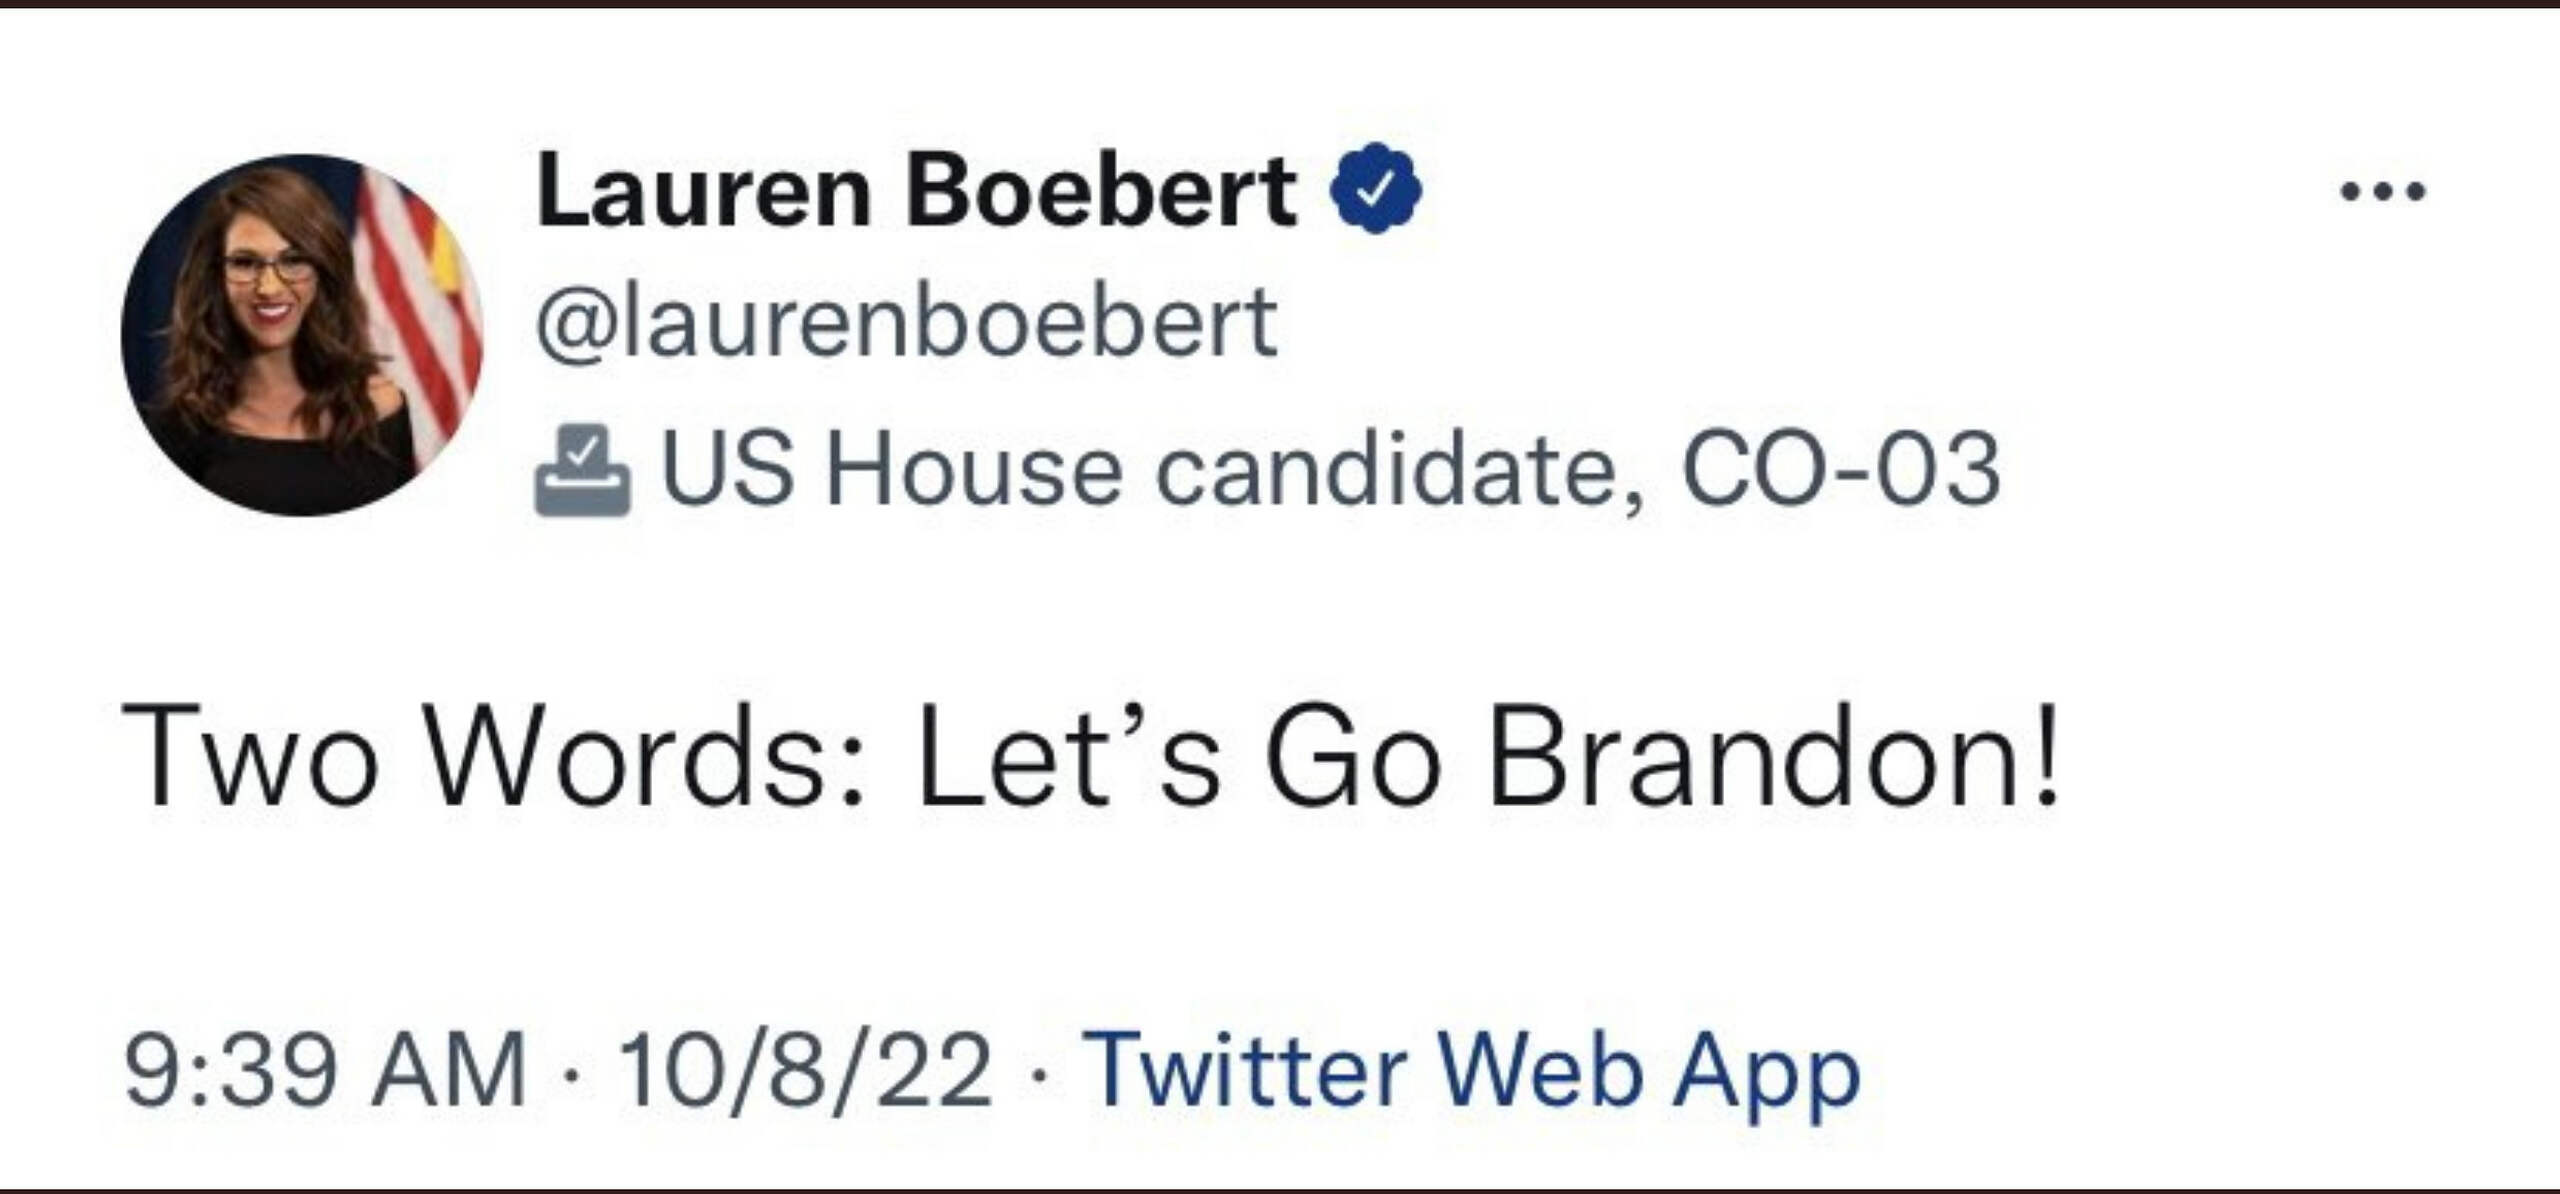The height and width of the screenshot is (1194, 2560).
Task: Click the blue verified checkmark badge
Action: coord(1376,189)
